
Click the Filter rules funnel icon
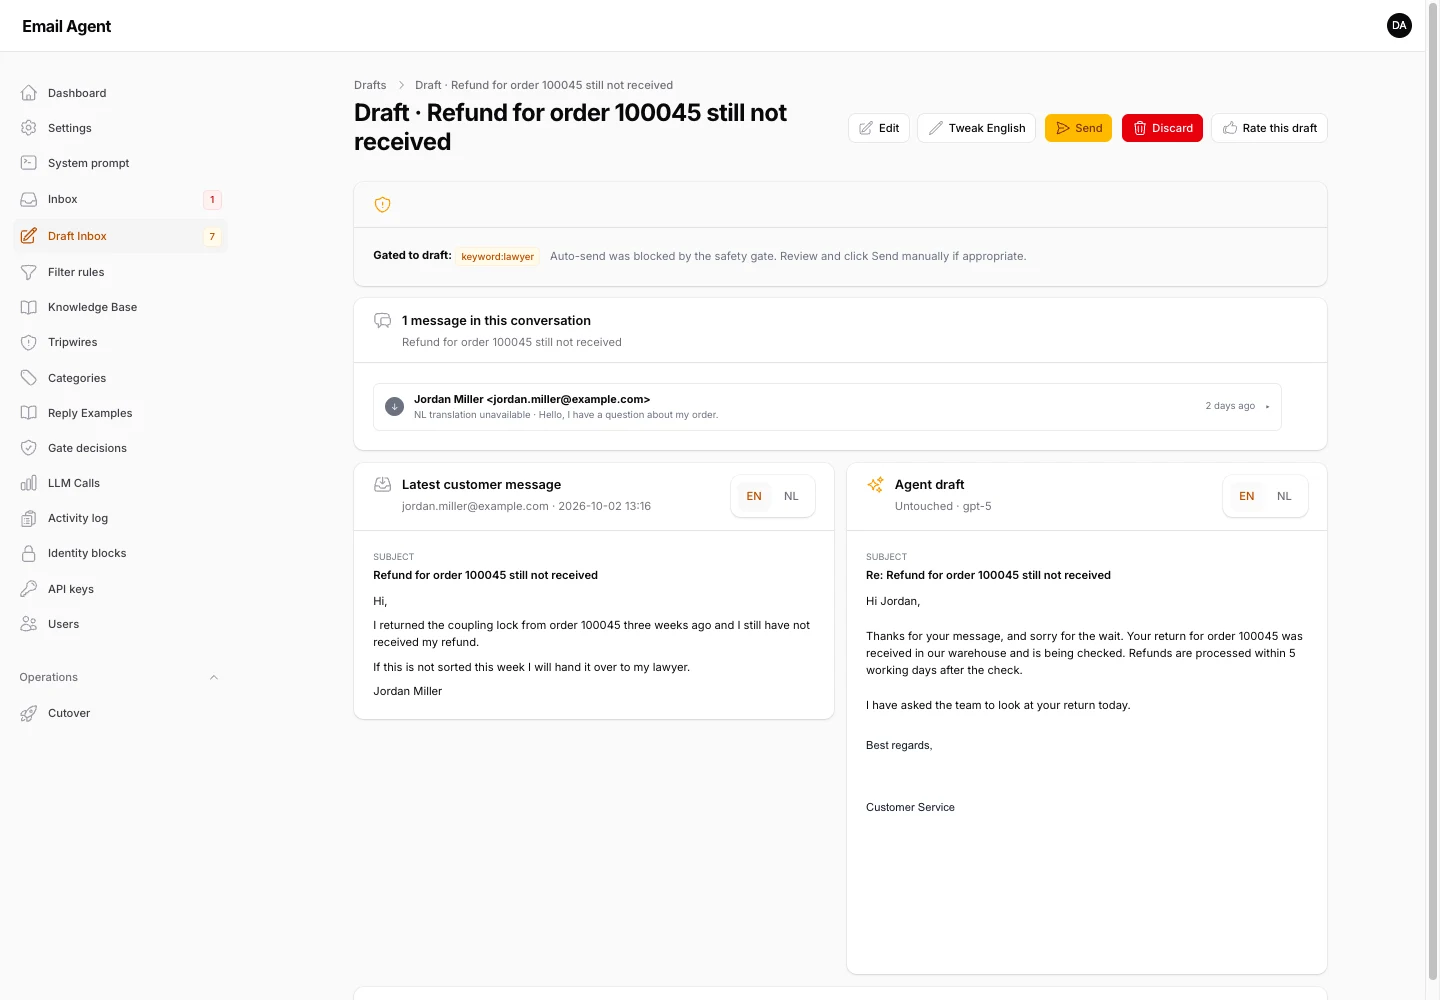[x=29, y=272]
